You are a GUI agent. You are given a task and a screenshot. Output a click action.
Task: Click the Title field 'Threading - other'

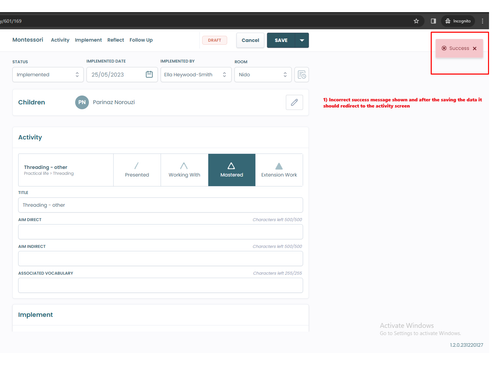(160, 205)
